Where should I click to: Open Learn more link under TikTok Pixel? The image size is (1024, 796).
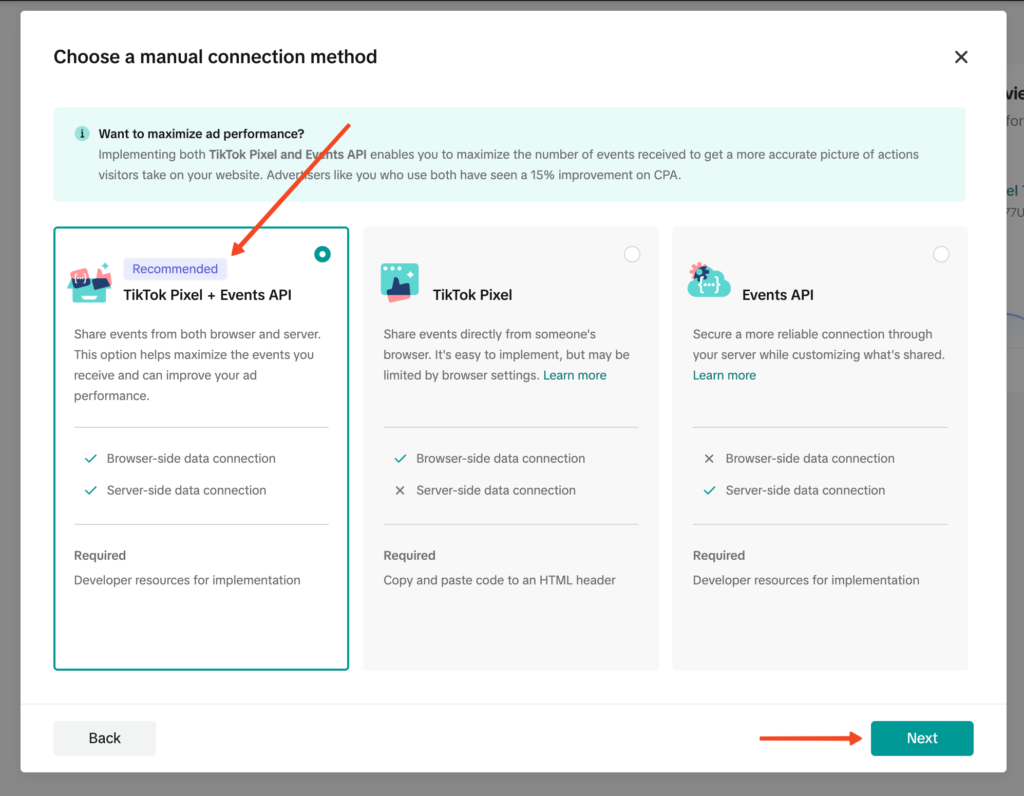click(x=575, y=375)
